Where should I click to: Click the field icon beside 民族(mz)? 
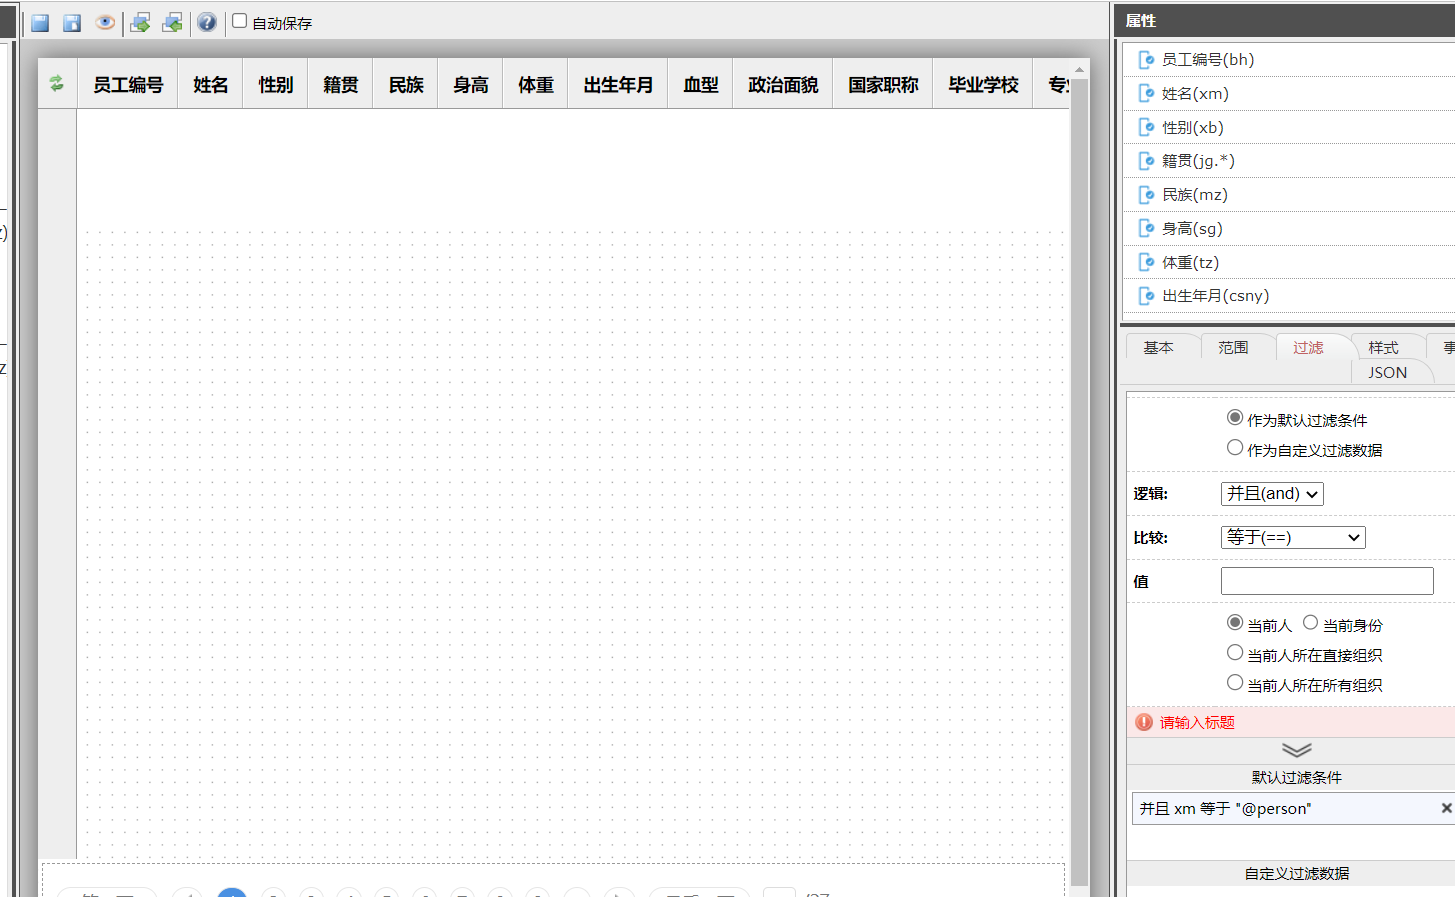(x=1147, y=195)
